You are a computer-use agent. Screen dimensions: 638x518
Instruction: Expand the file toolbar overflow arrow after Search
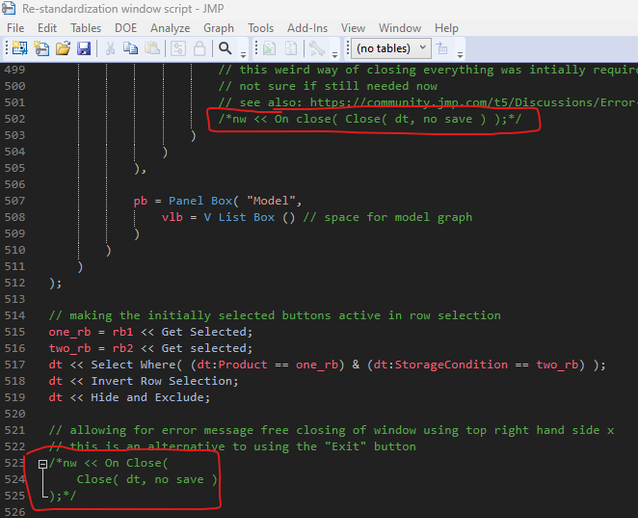pos(243,54)
